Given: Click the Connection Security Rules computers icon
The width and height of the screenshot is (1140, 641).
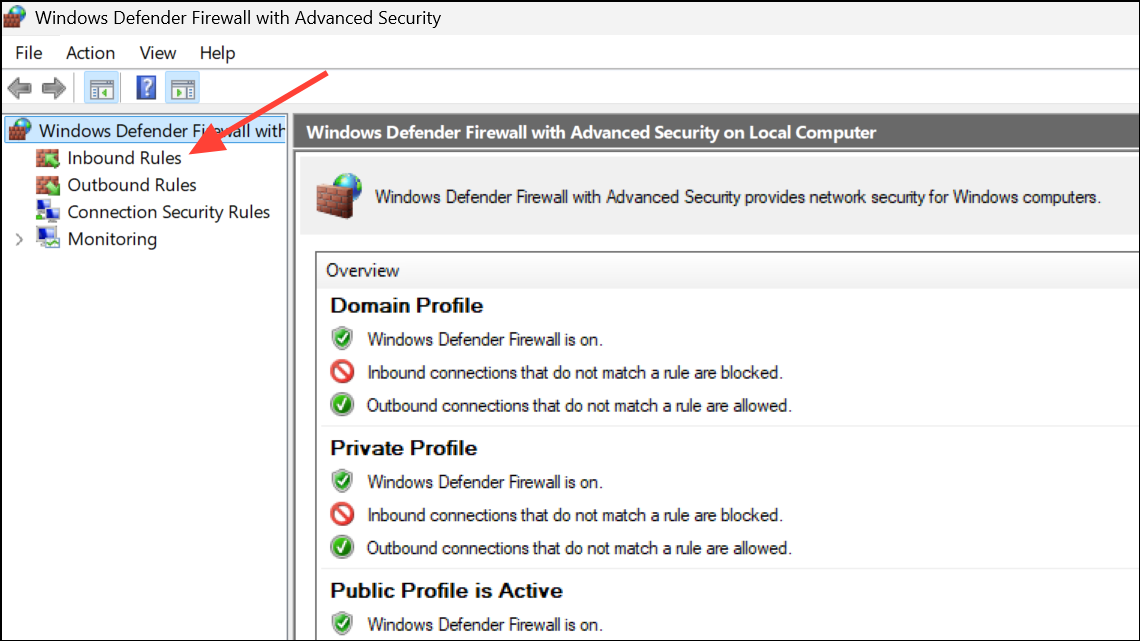Looking at the screenshot, I should point(48,211).
